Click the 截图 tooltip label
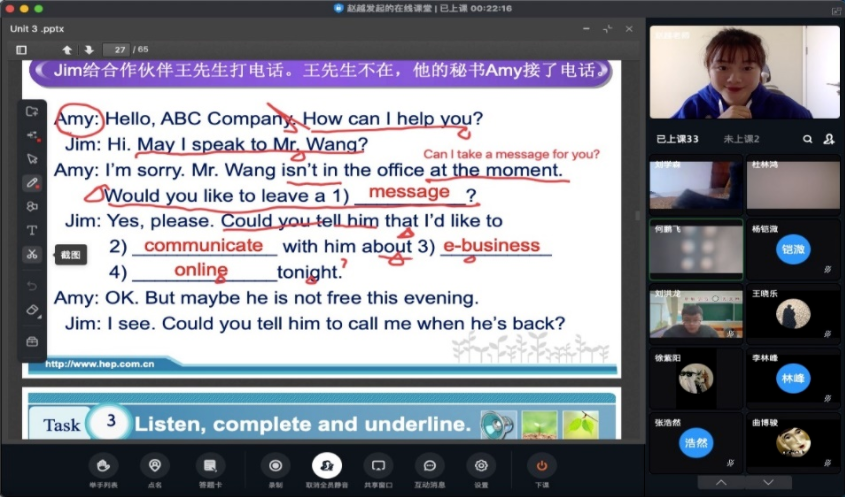This screenshot has height=497, width=845. tap(71, 255)
